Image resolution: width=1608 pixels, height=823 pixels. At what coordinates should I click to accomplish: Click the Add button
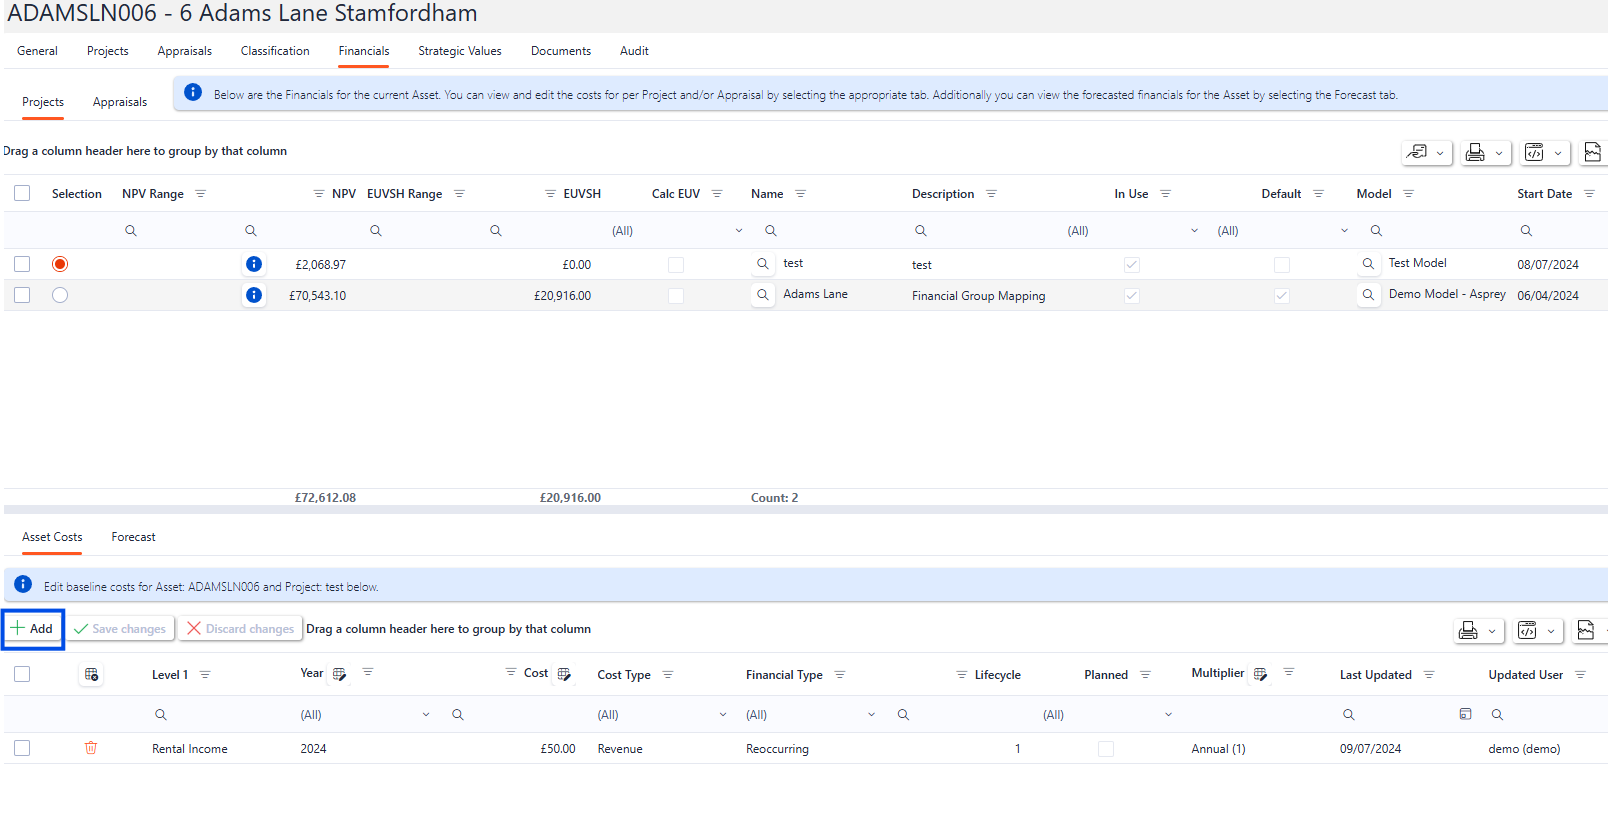(x=32, y=629)
